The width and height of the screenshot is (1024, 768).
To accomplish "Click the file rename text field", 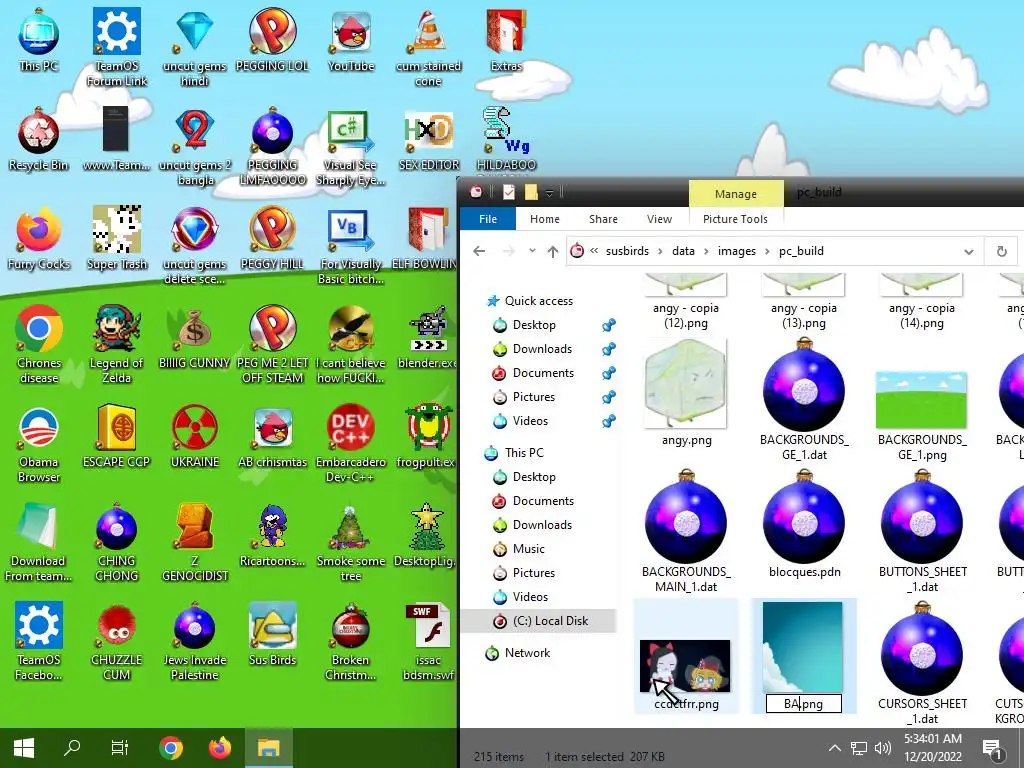I will coord(803,704).
